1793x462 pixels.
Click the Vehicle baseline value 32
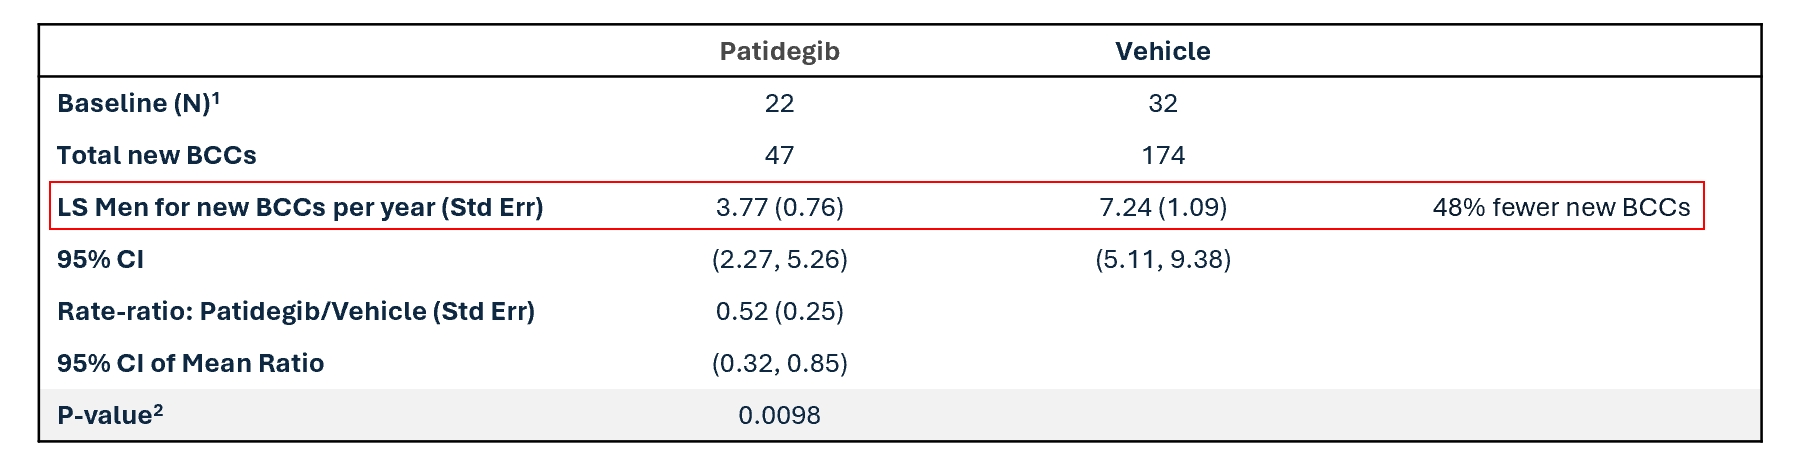click(x=1162, y=103)
